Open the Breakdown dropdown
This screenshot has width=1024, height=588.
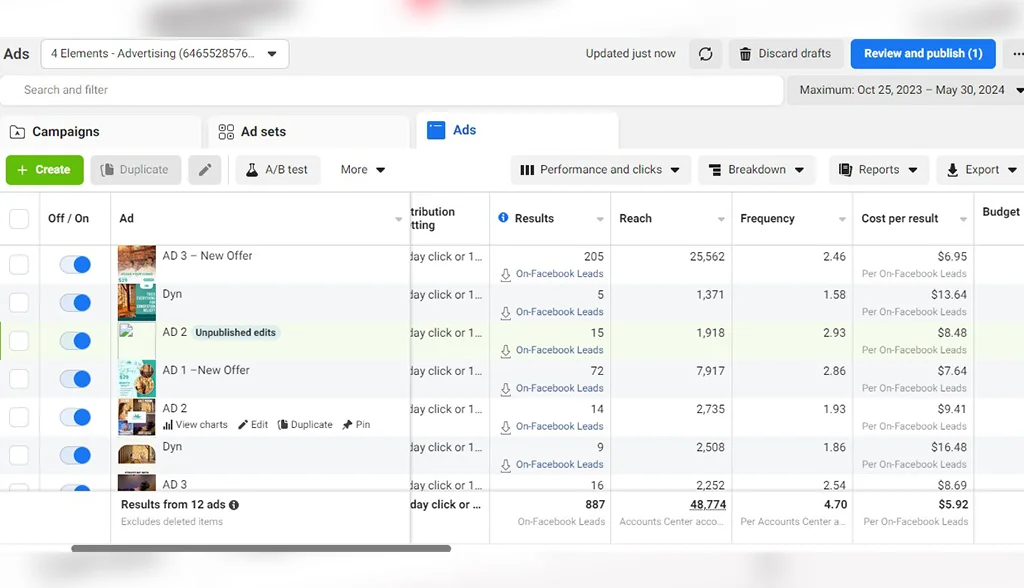click(756, 170)
